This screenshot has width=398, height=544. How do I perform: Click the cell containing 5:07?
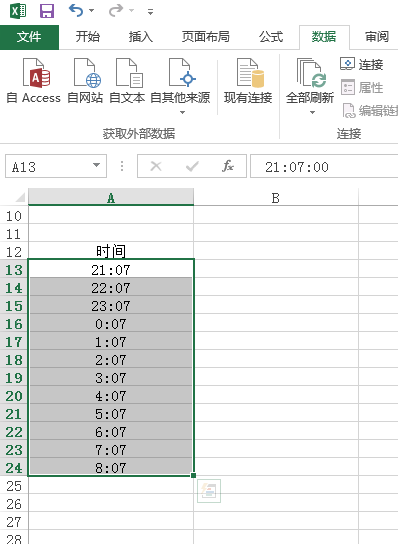(111, 414)
